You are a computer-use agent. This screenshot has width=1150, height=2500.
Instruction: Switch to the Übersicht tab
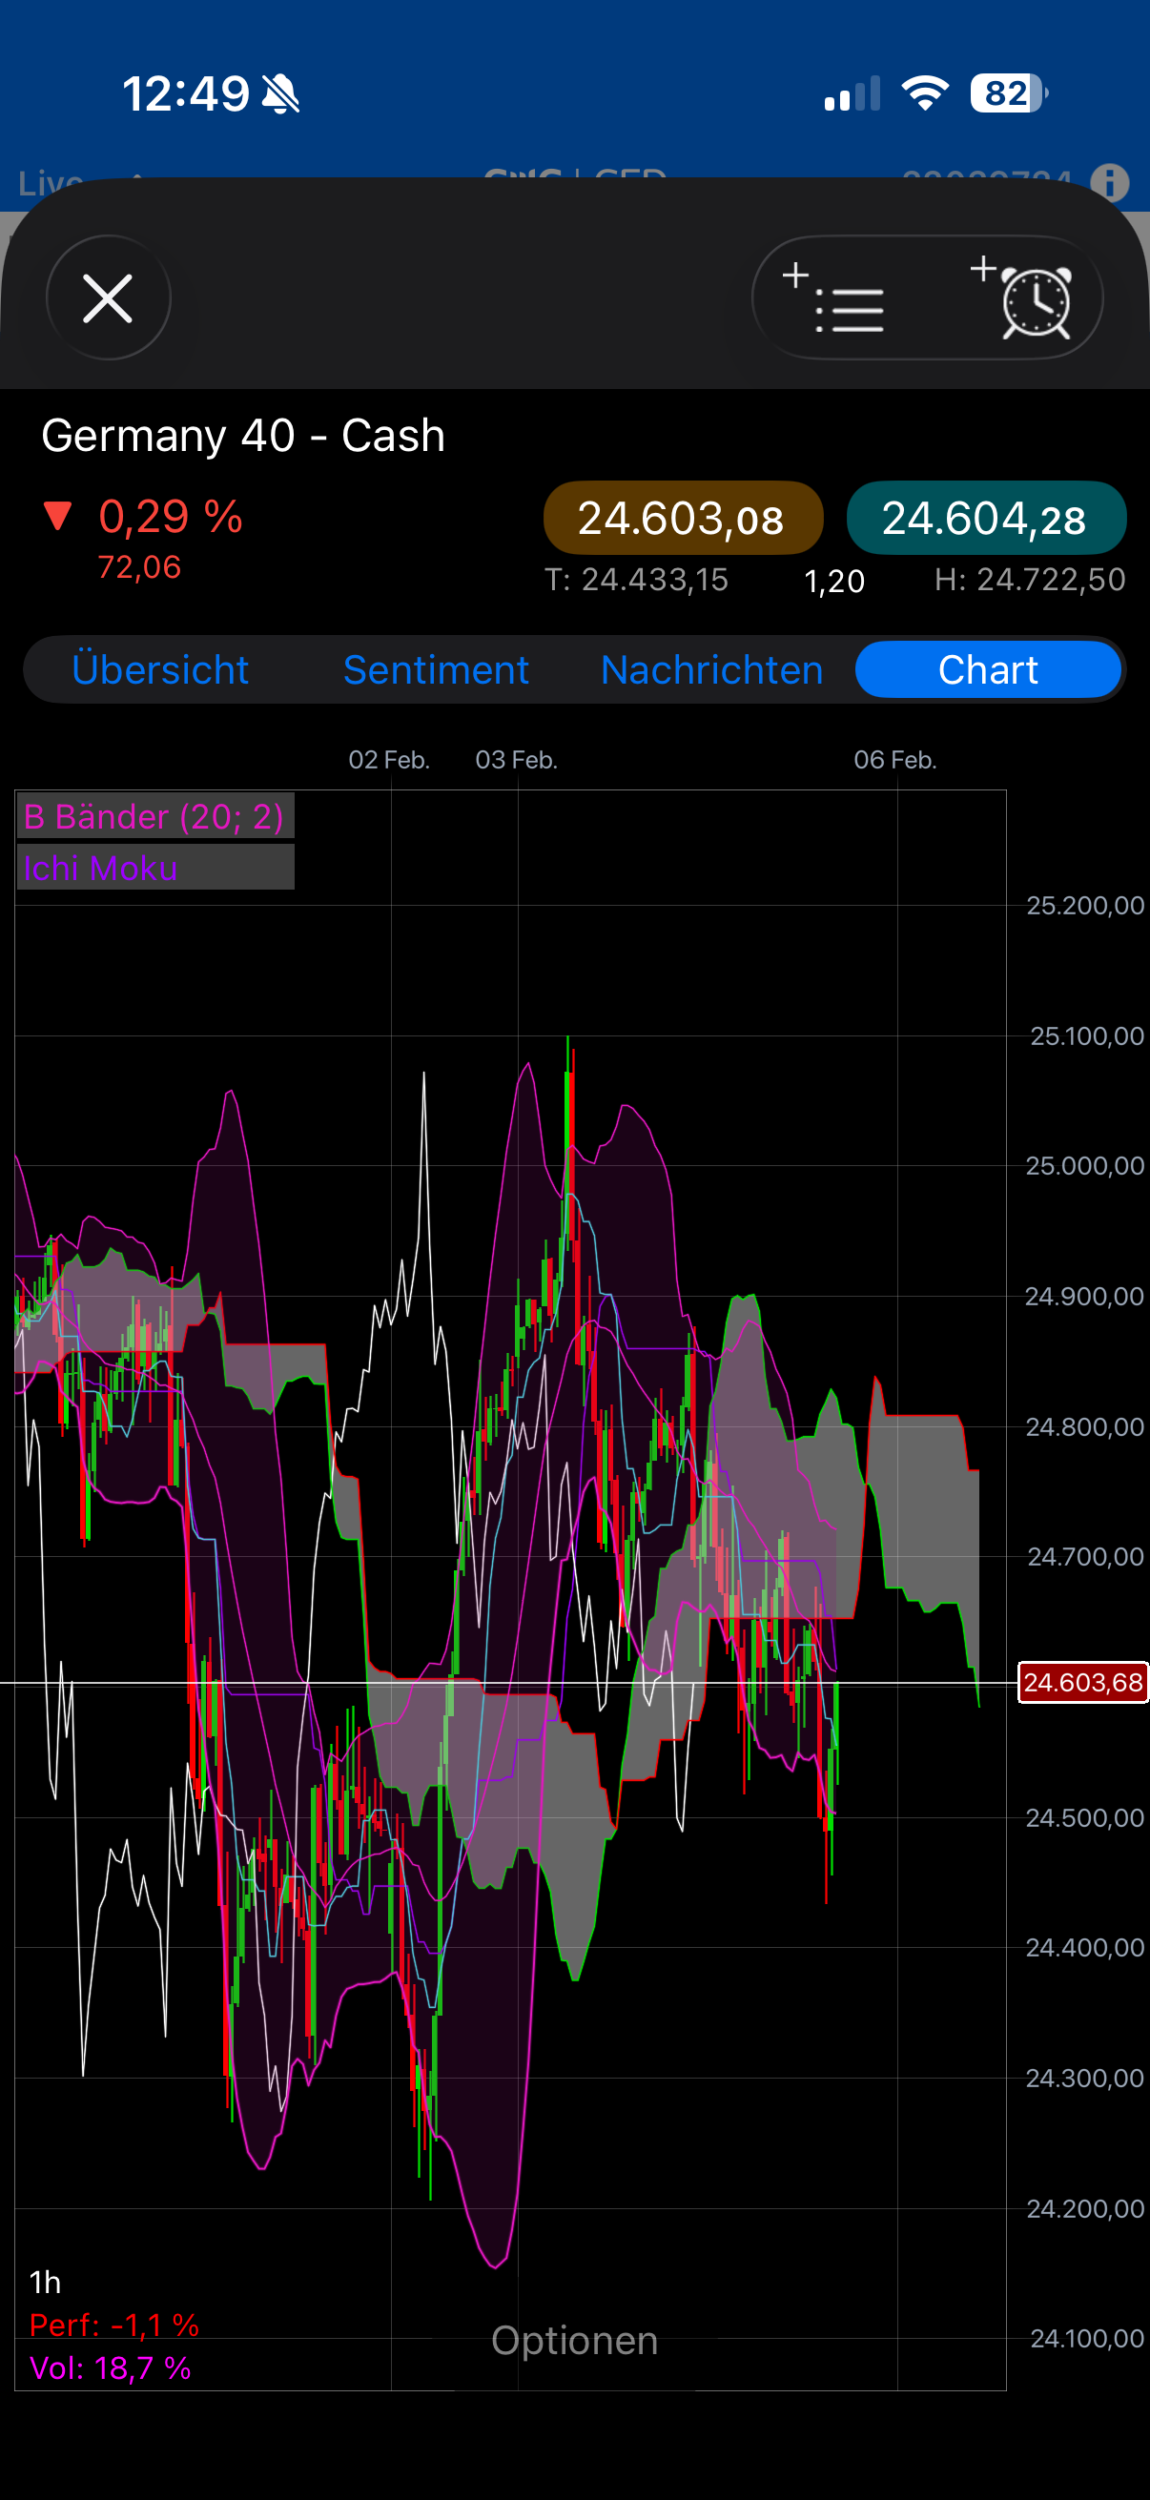(160, 670)
